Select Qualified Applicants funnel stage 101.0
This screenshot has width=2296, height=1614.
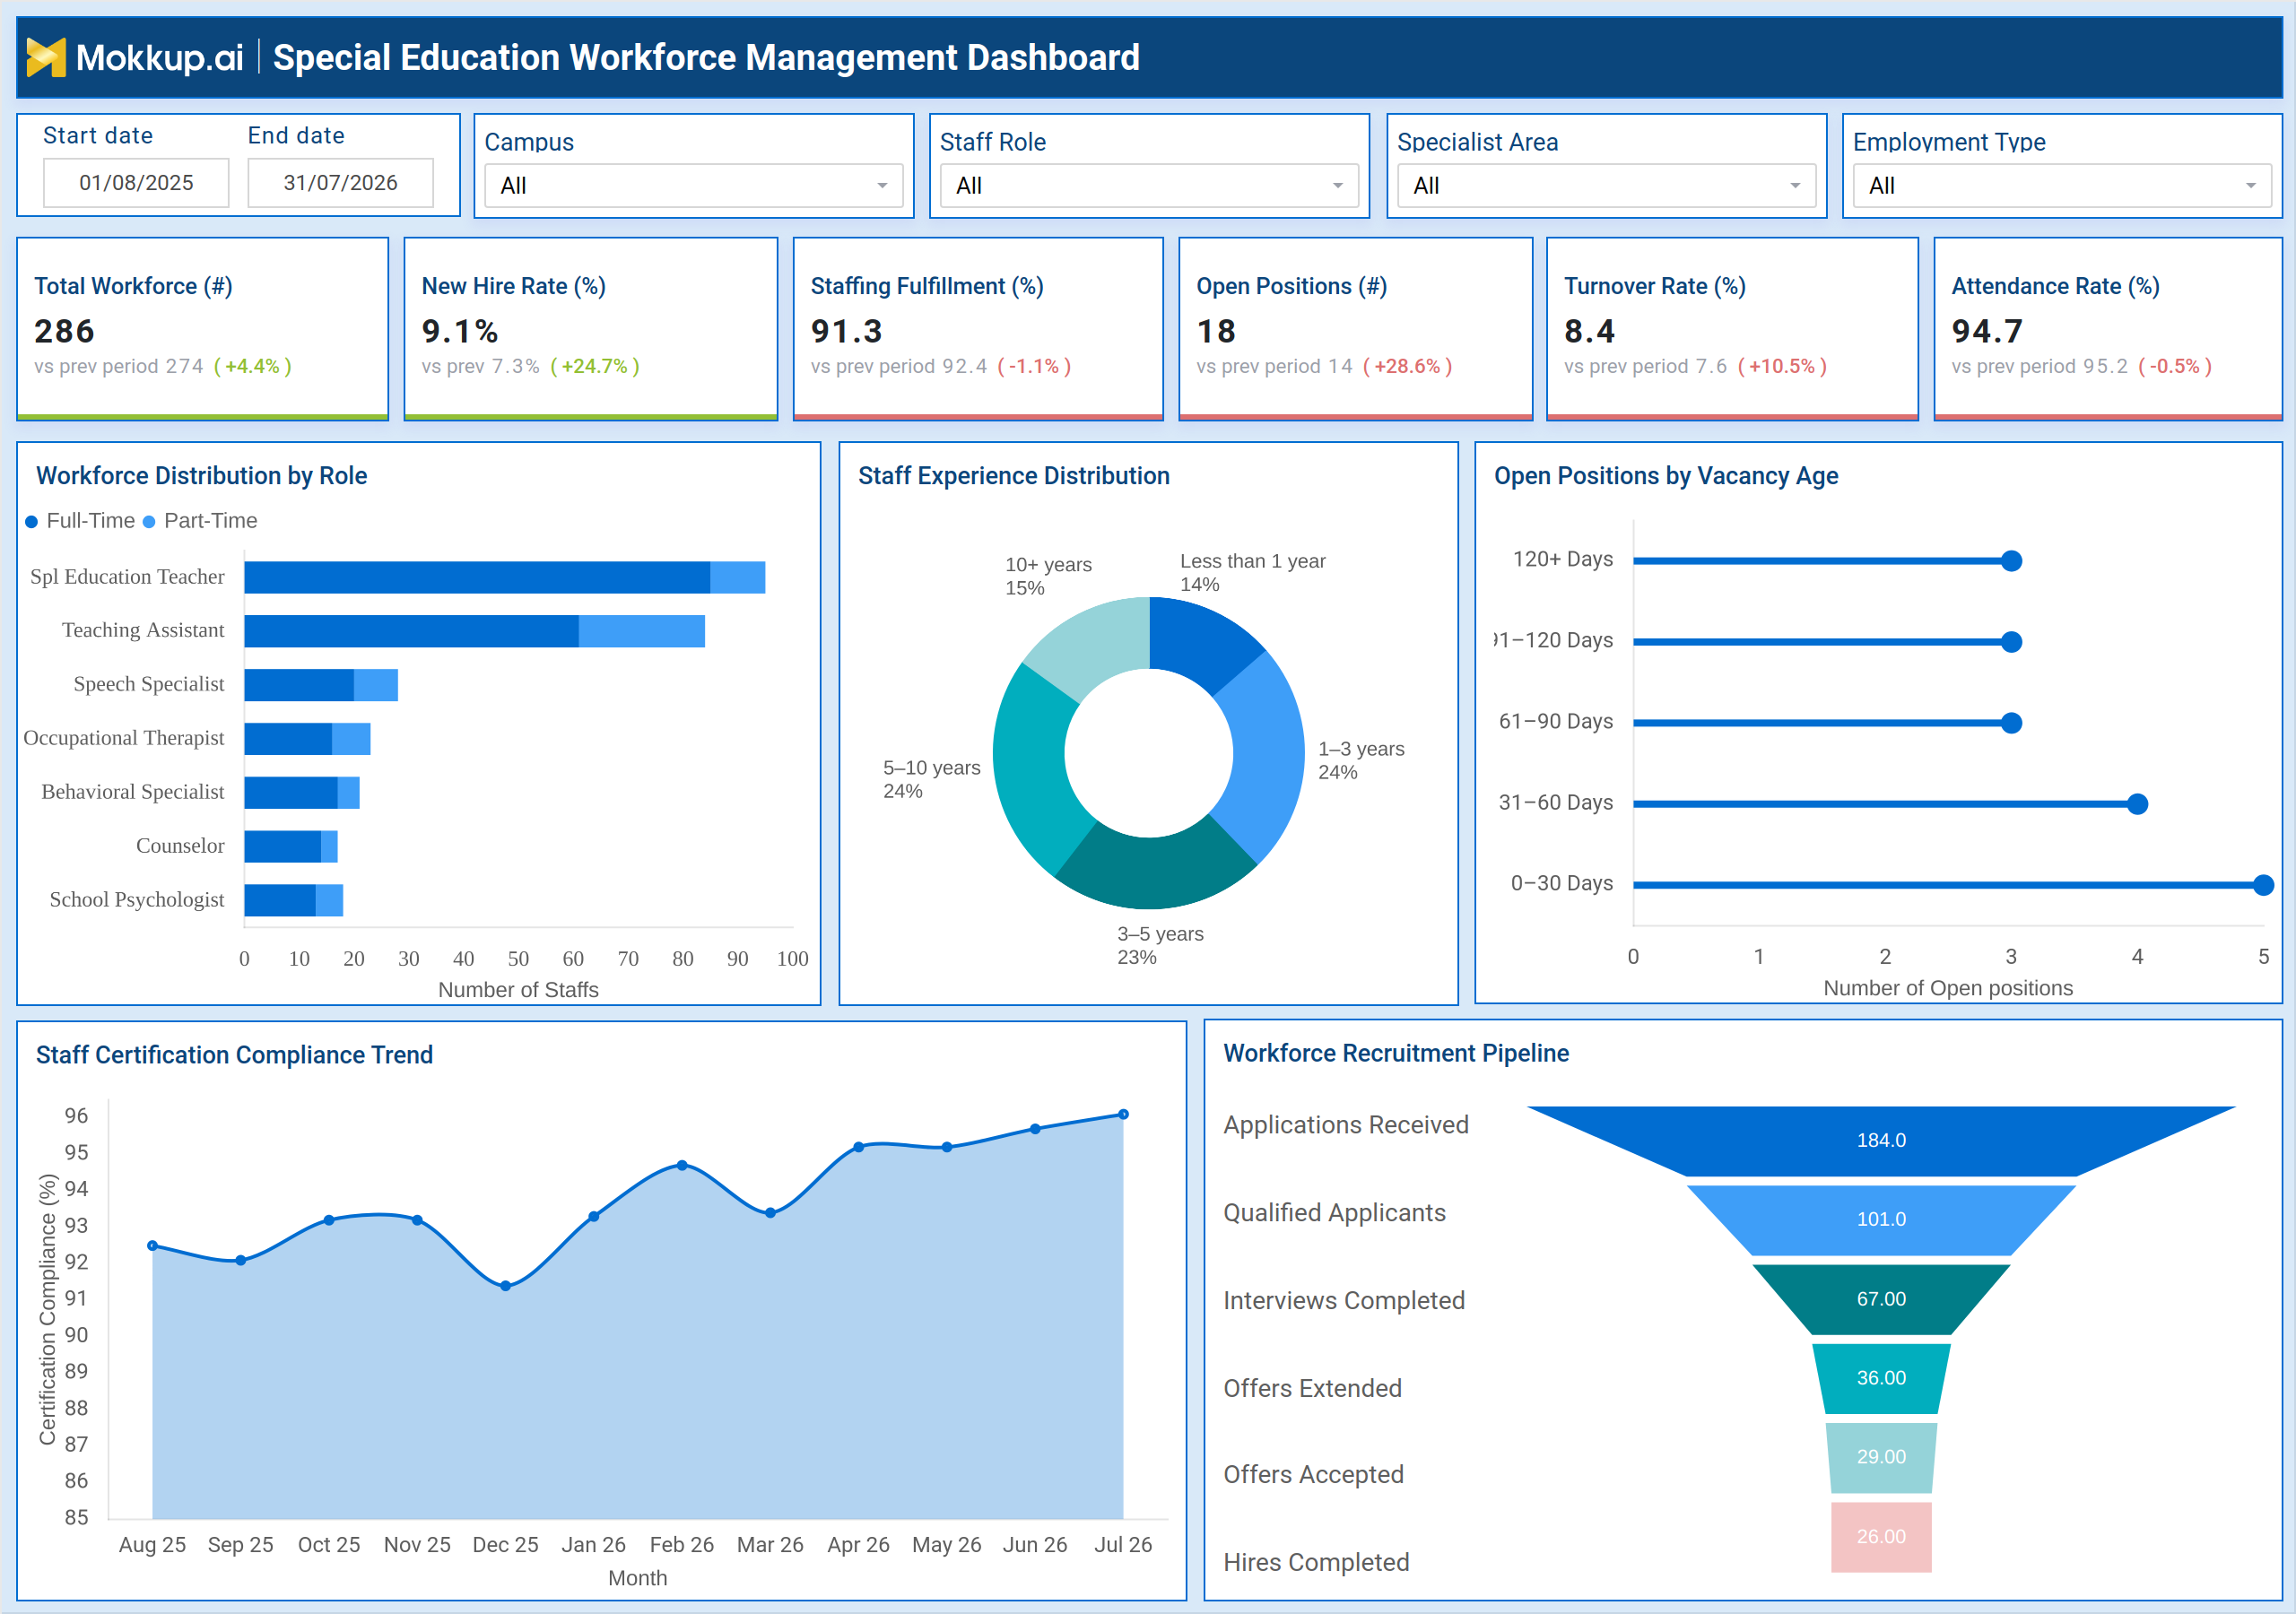1881,1220
